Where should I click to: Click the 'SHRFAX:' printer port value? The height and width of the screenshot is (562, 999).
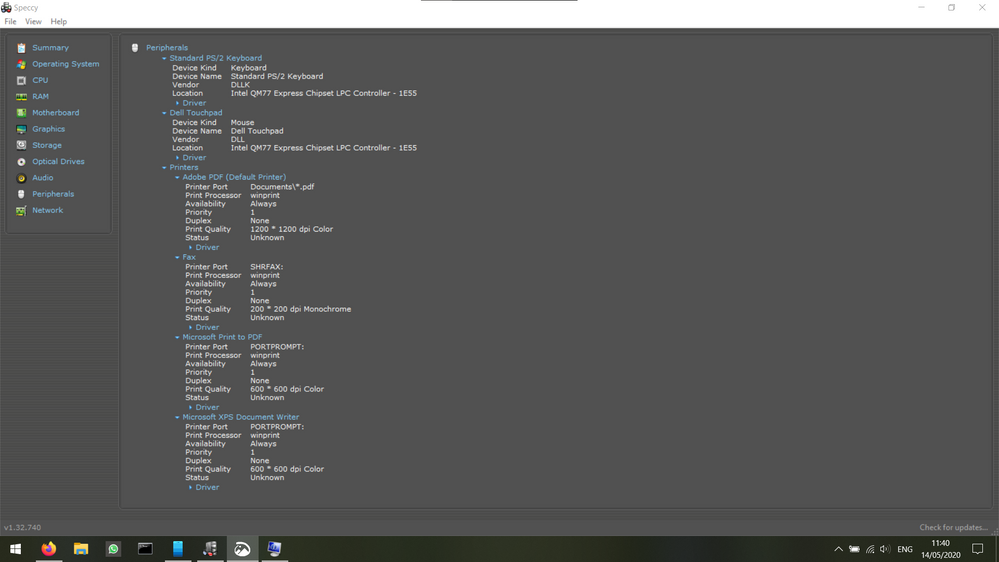pyautogui.click(x=266, y=267)
